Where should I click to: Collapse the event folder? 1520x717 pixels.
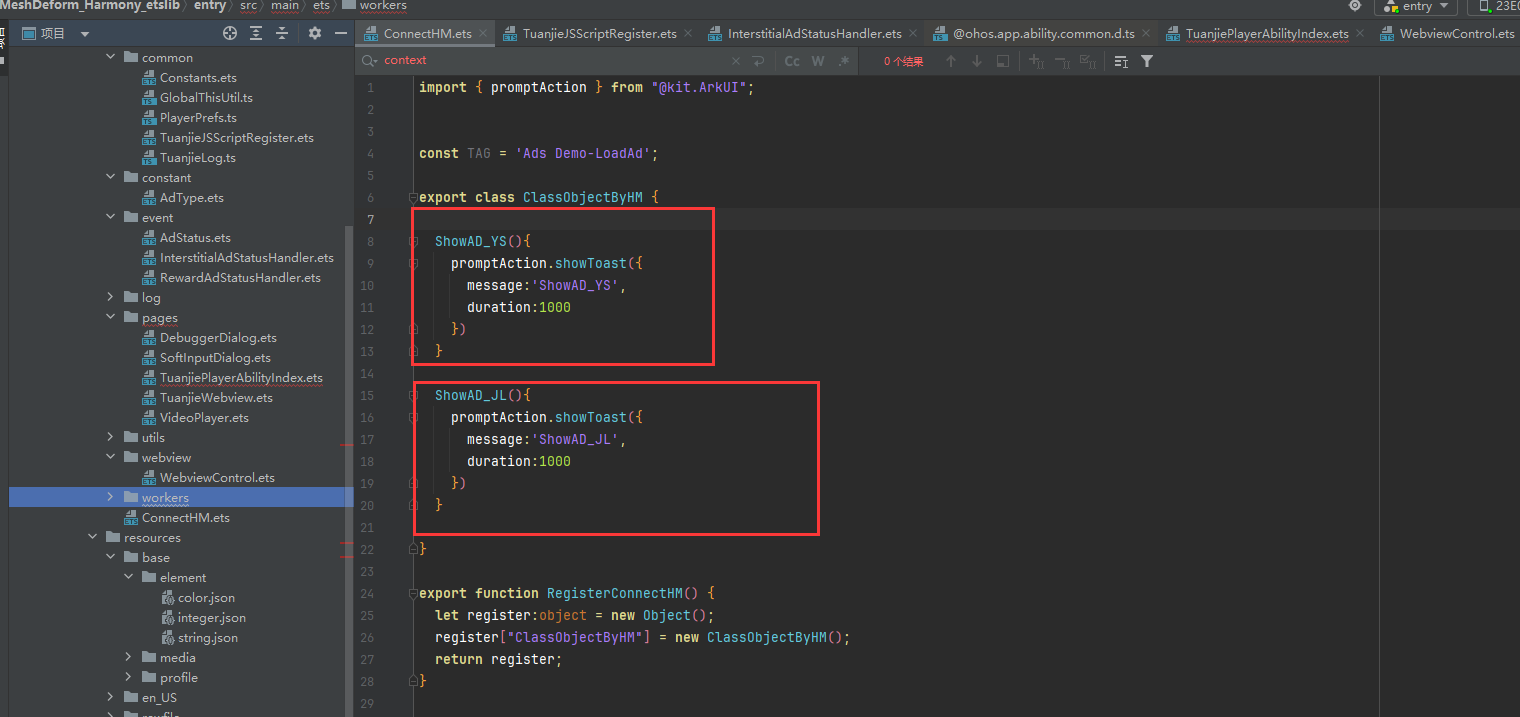110,217
